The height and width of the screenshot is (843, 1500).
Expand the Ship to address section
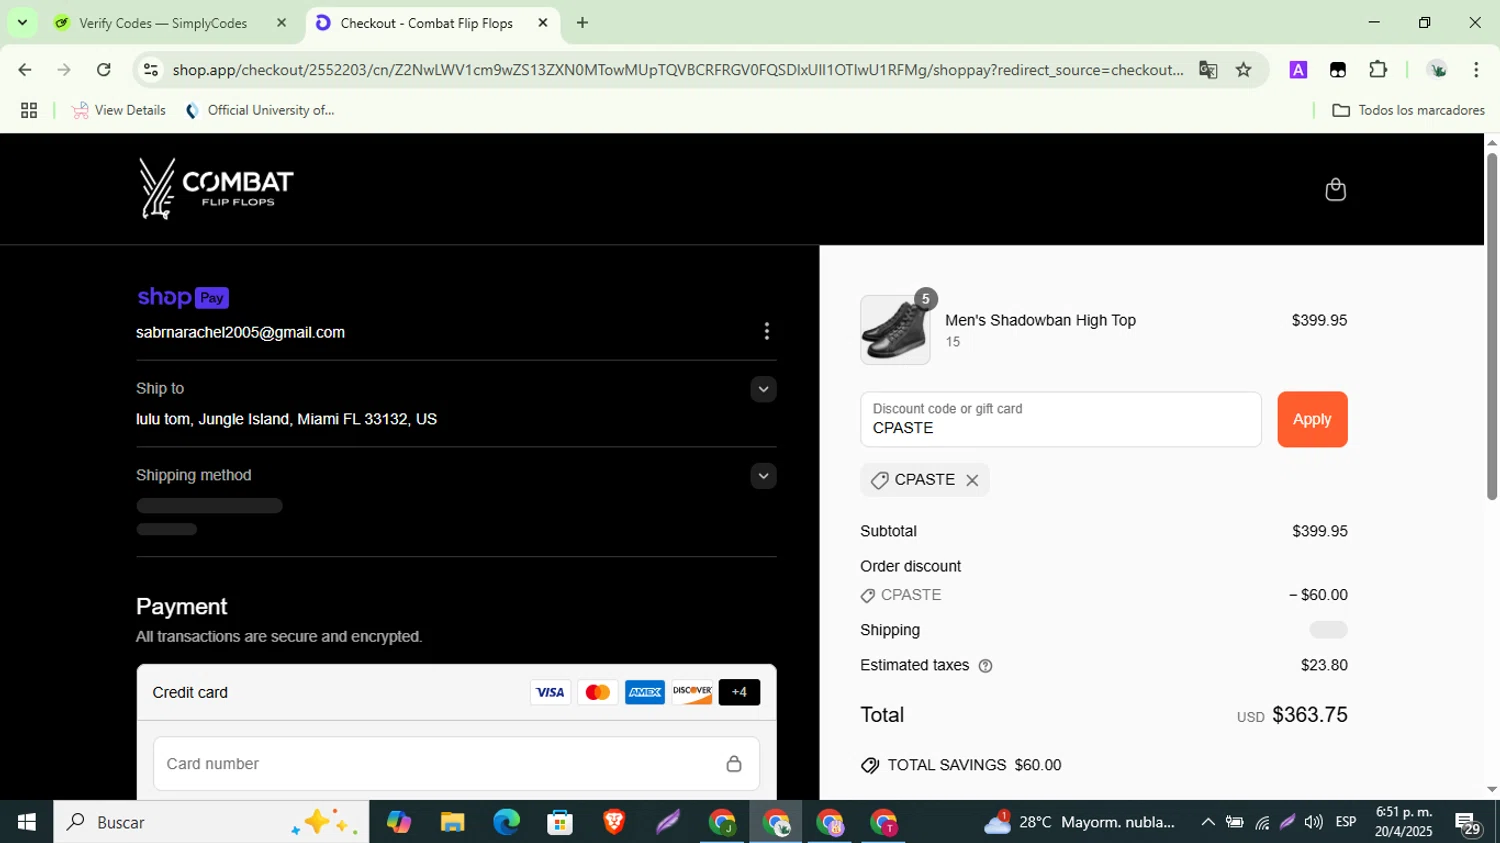(x=763, y=389)
